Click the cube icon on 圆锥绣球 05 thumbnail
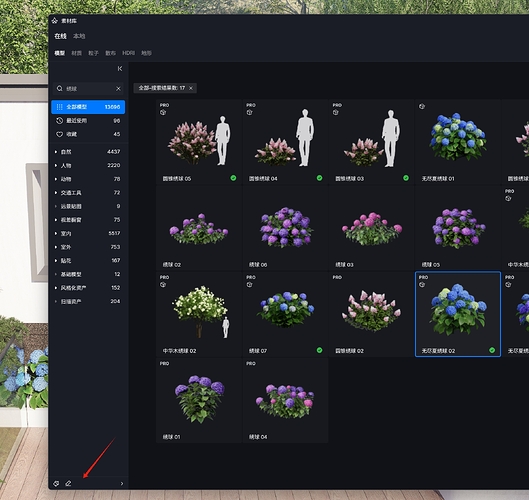The height and width of the screenshot is (500, 529). [x=163, y=112]
